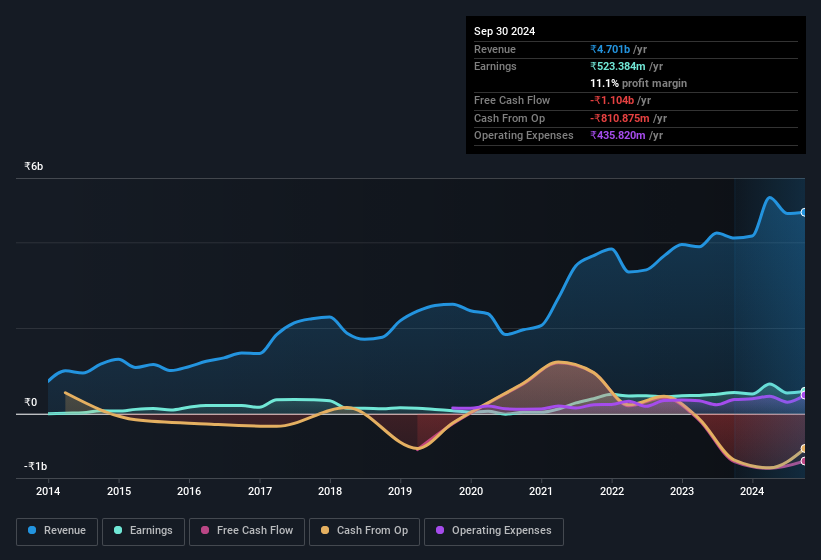Click the Sep 30 2024 tooltip date header
Screen dimensions: 821x560
pos(504,31)
